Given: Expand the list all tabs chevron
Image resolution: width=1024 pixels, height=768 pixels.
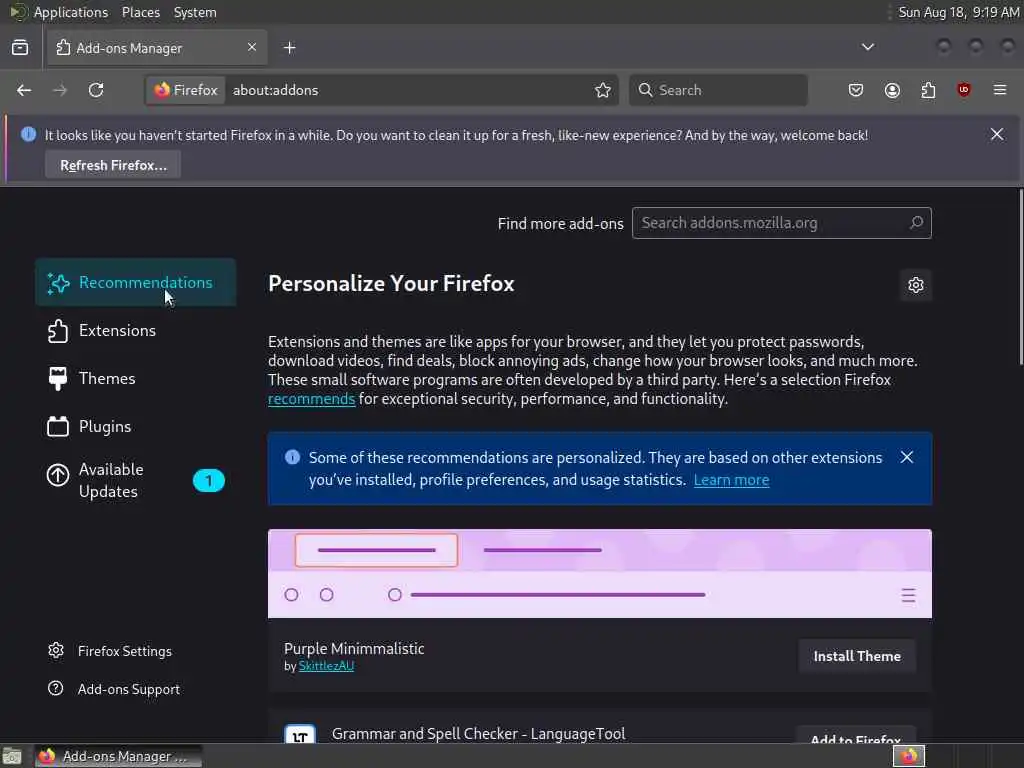Looking at the screenshot, I should click(868, 47).
